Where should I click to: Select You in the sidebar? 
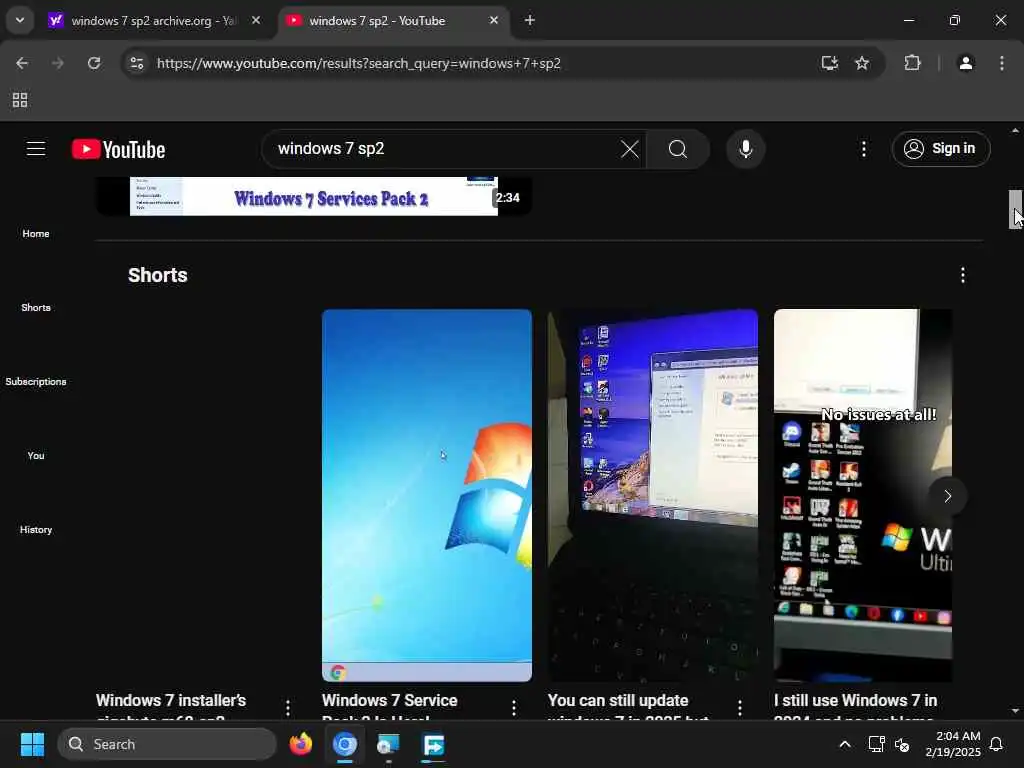36,455
